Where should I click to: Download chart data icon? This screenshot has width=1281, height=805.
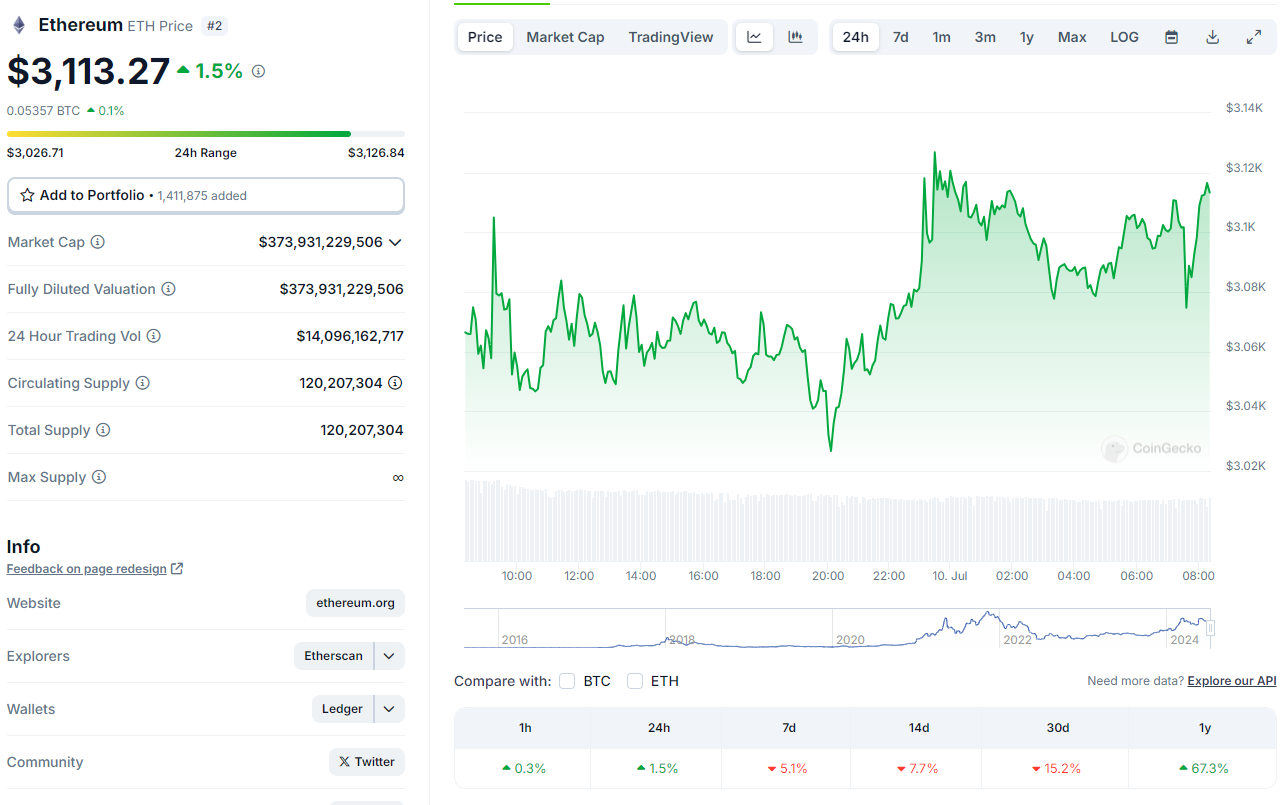1212,37
